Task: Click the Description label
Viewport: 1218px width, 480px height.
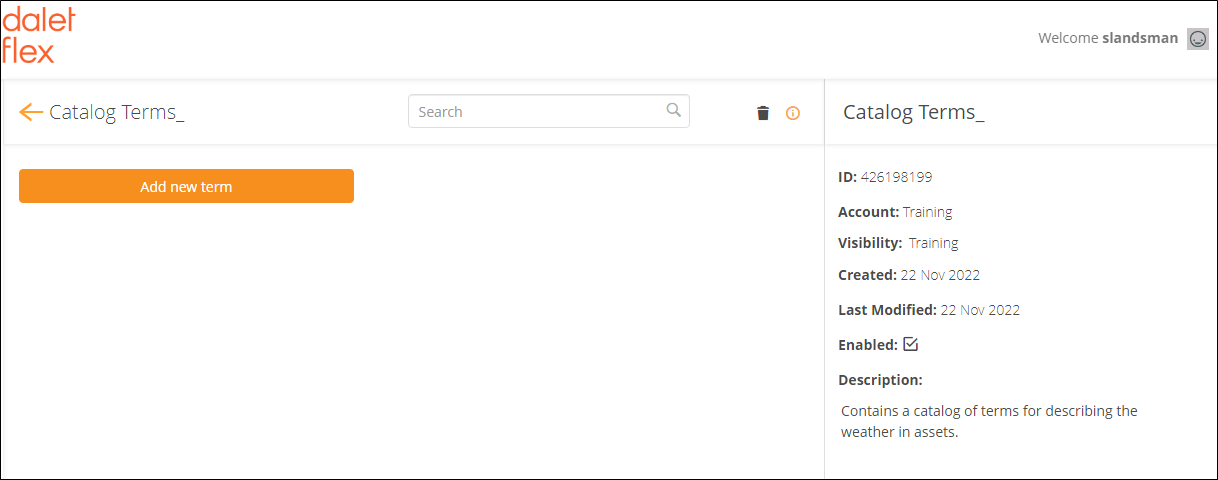Action: [880, 380]
